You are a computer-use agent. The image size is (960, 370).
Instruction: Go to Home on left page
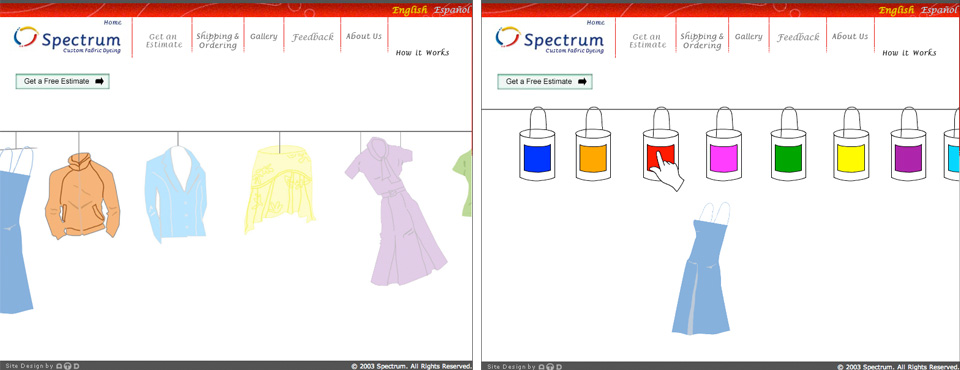pyautogui.click(x=113, y=23)
